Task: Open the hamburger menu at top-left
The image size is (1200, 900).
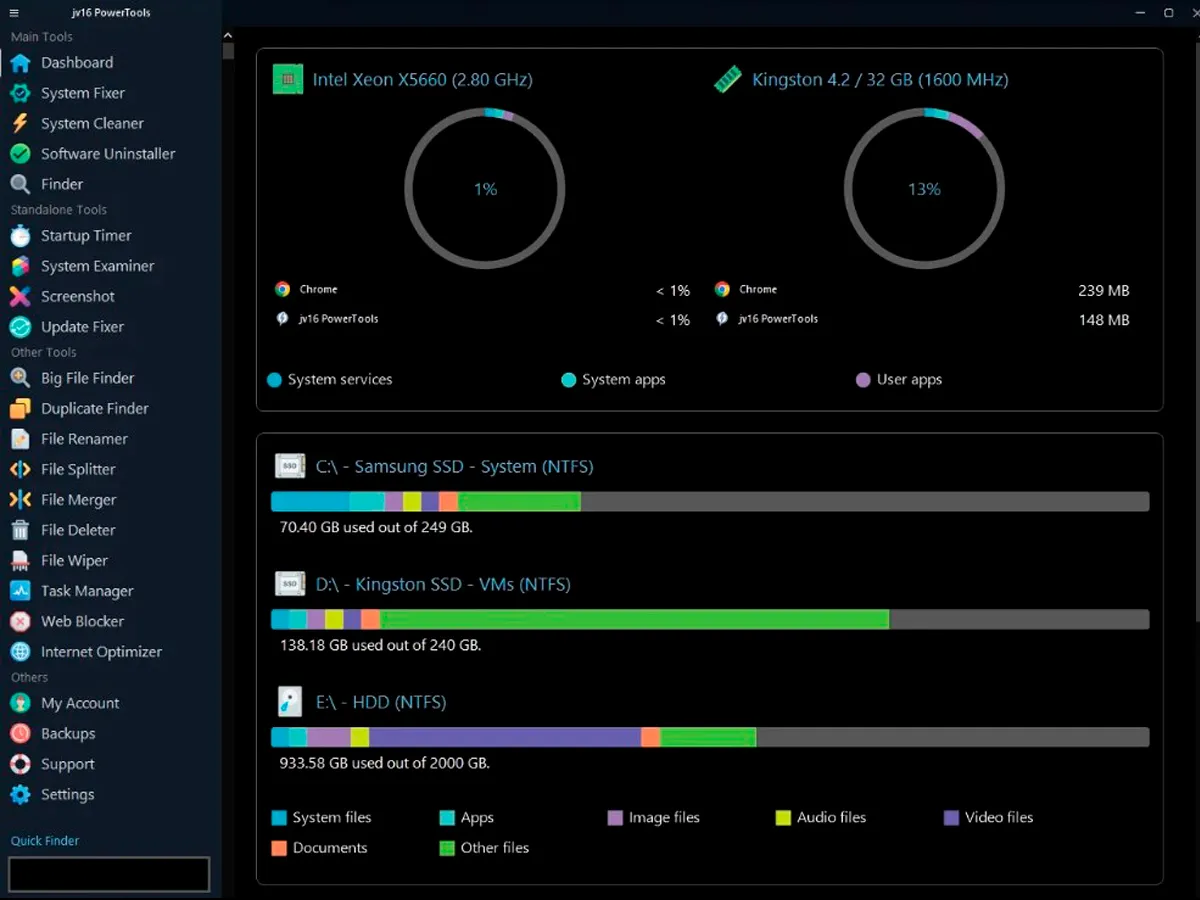Action: coord(14,13)
